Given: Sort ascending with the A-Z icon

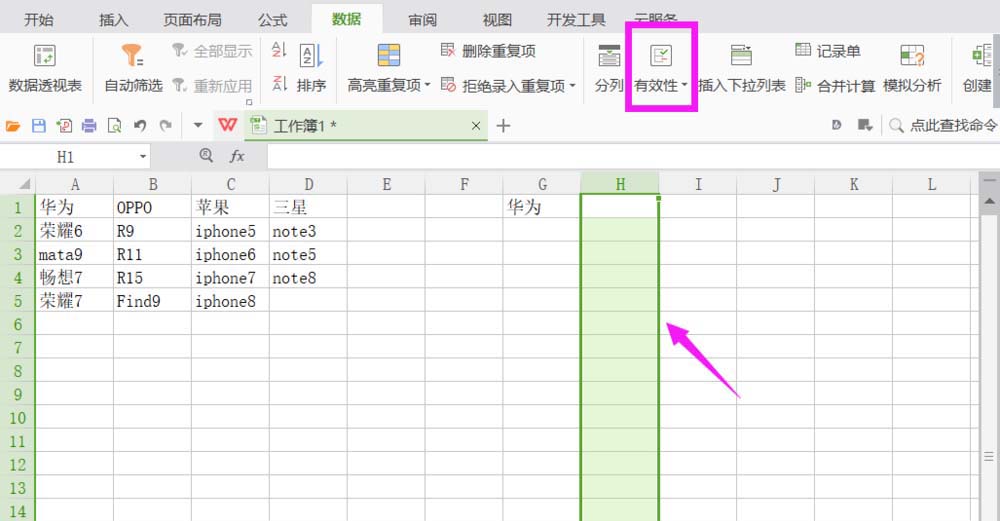Looking at the screenshot, I should tap(279, 50).
